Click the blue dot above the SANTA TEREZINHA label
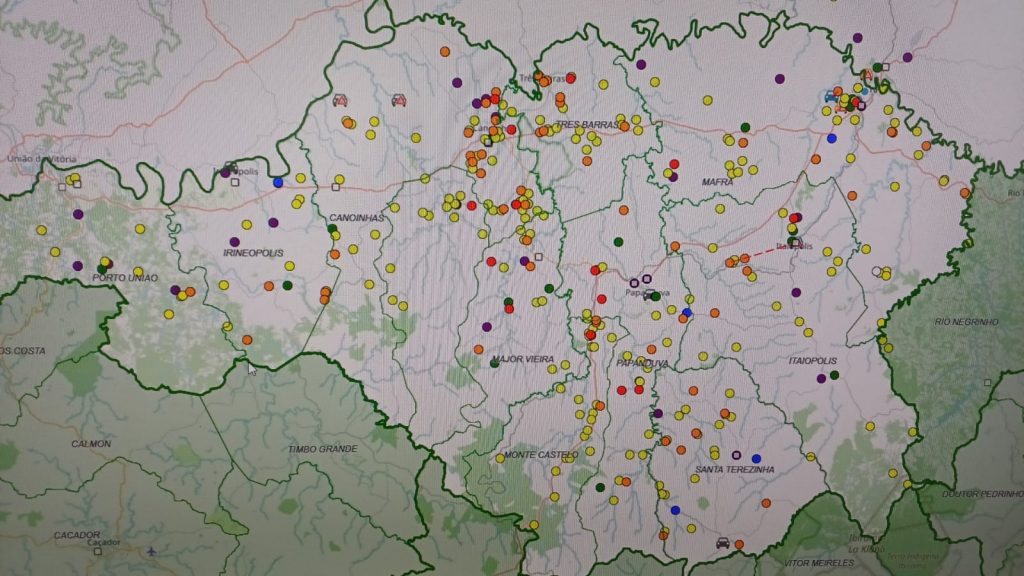 click(756, 459)
